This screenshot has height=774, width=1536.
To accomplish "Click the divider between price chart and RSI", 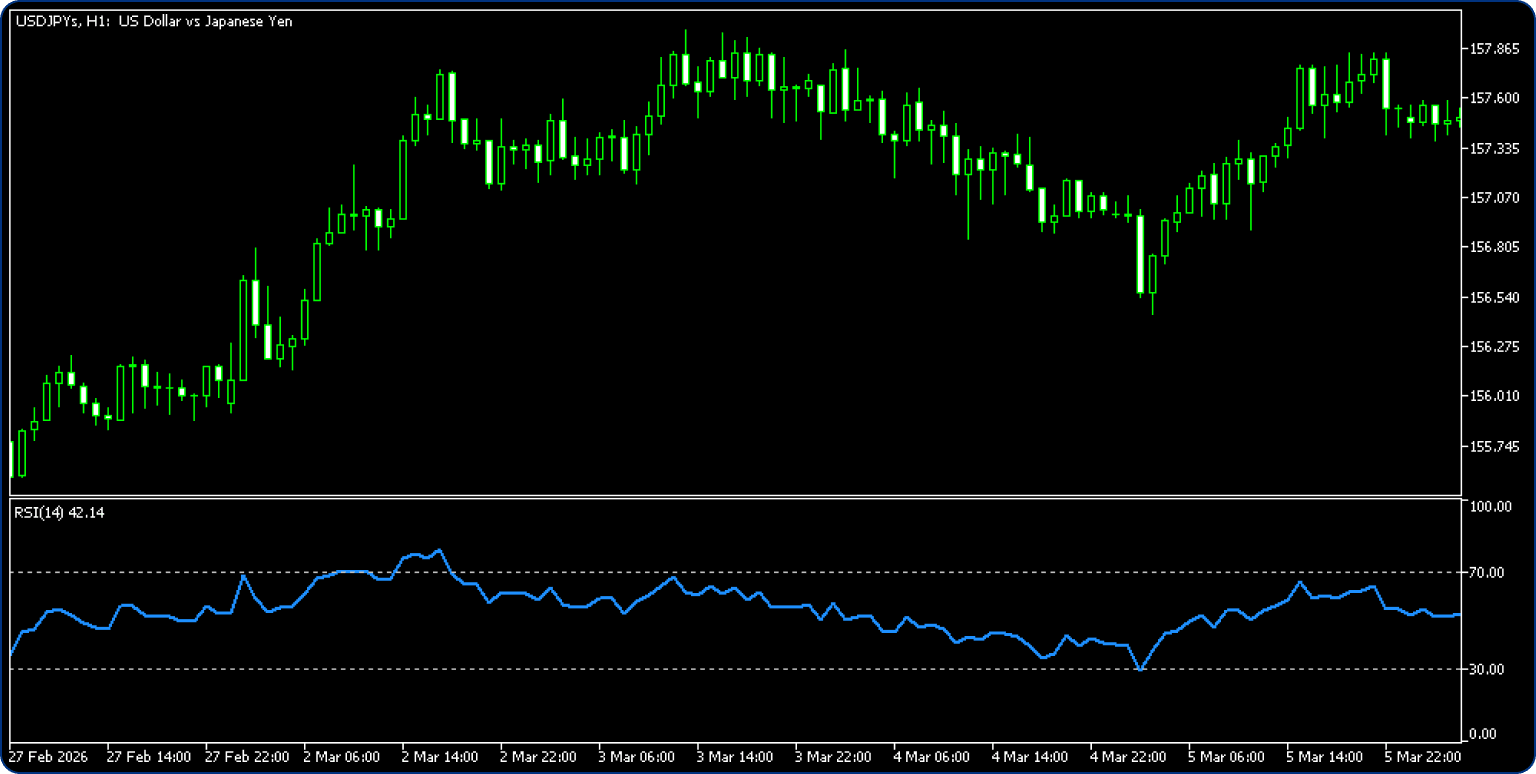I will [x=735, y=496].
